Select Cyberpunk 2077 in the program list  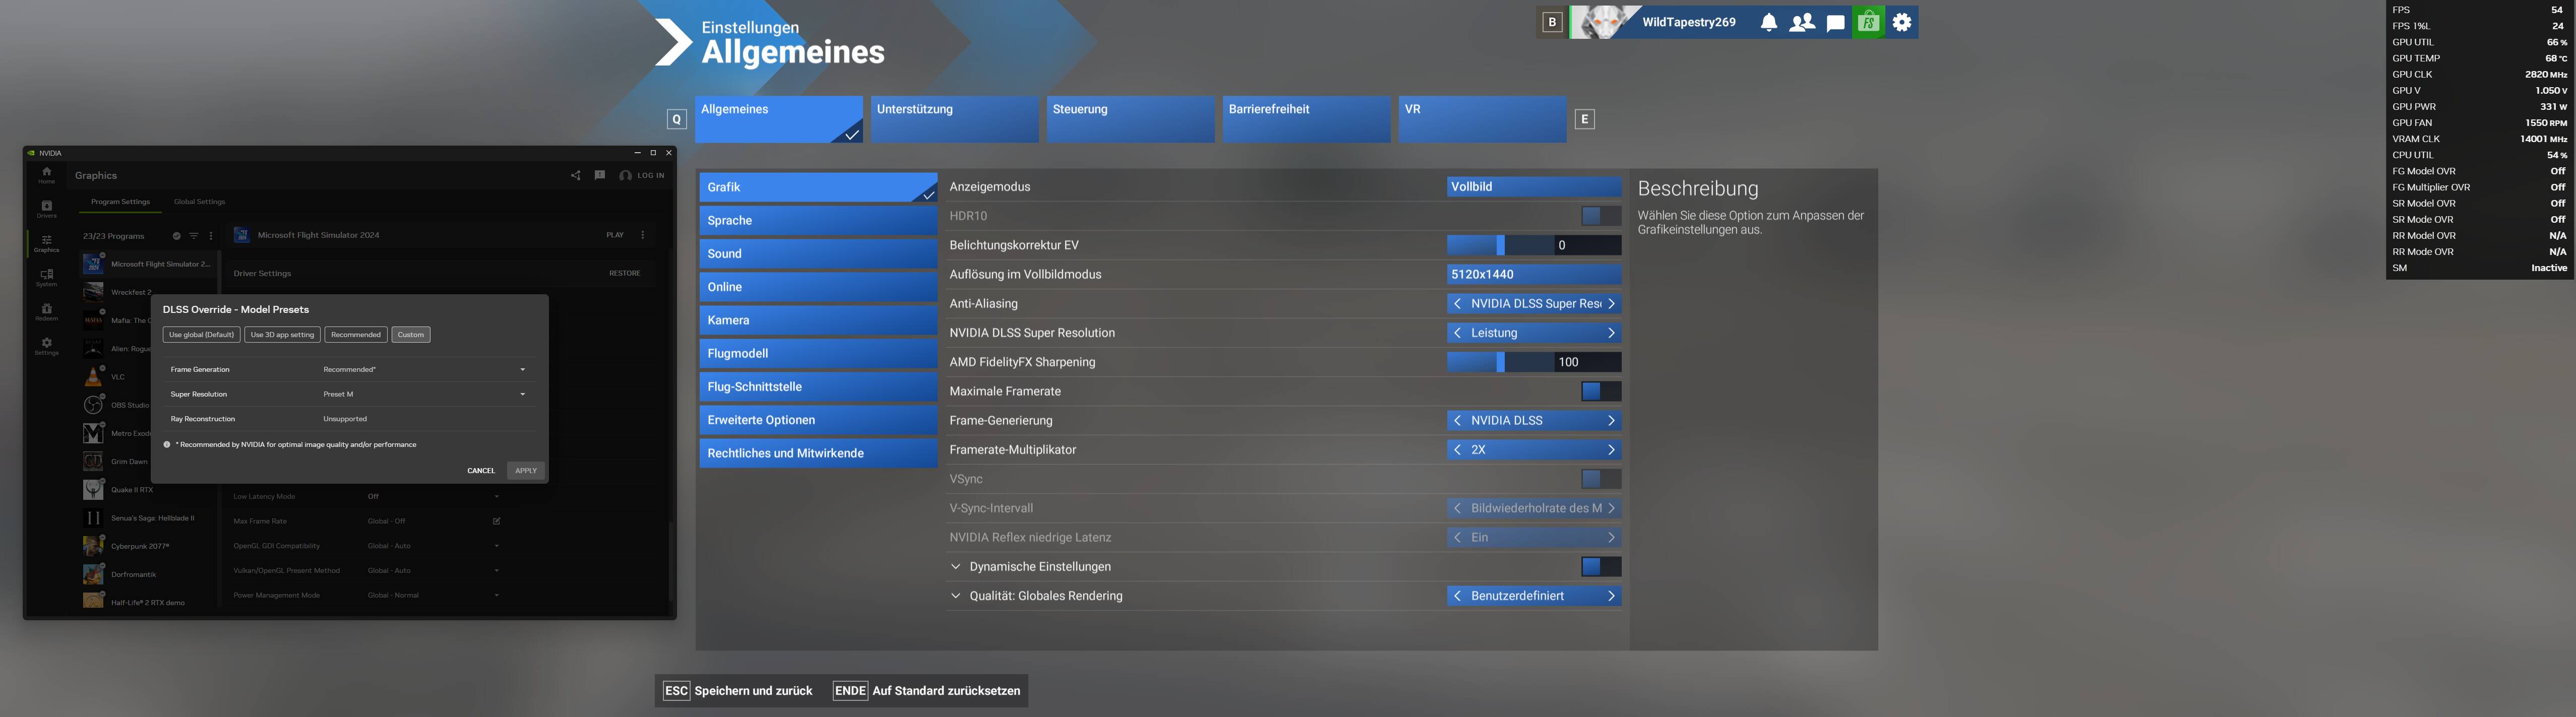coord(140,546)
